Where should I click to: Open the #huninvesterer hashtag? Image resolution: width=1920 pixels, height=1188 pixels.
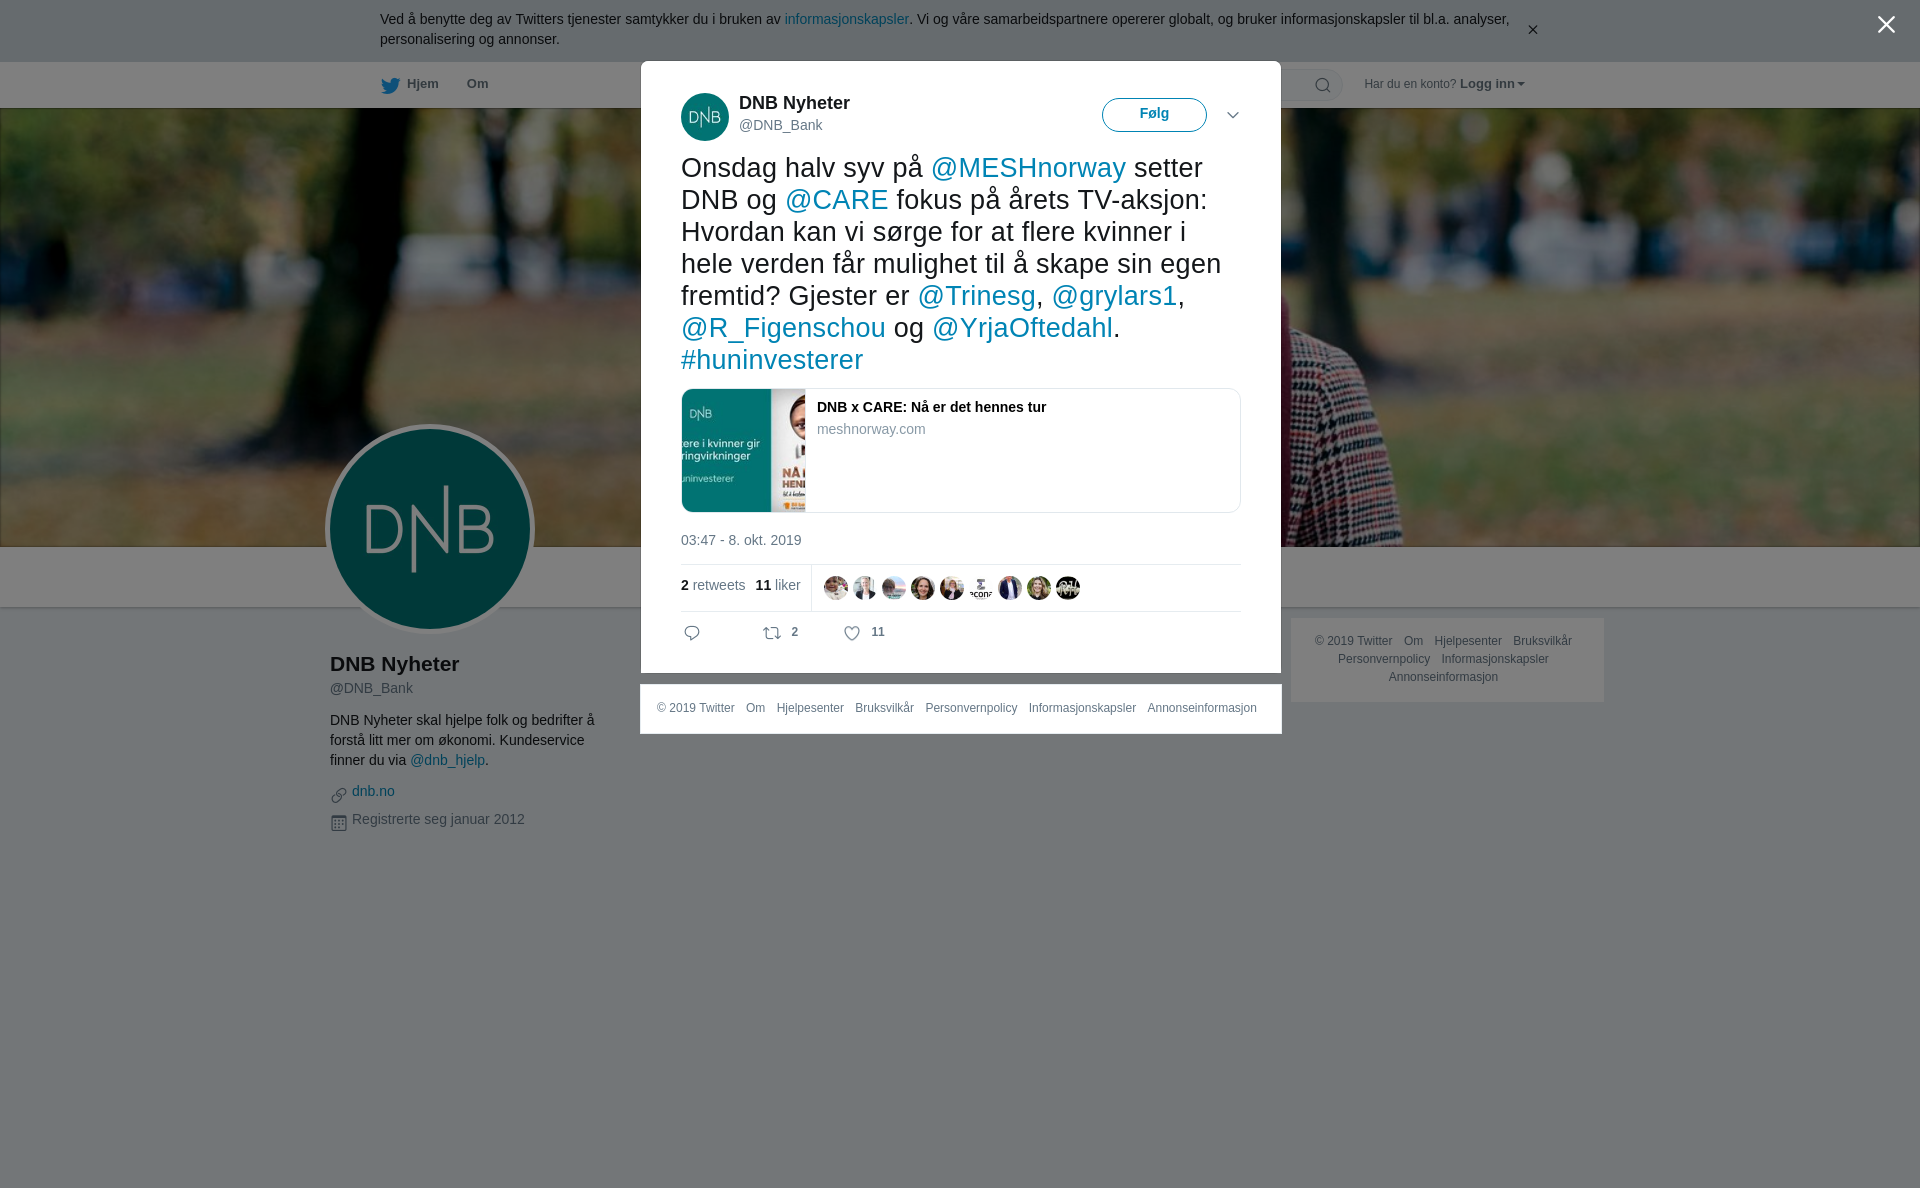[x=772, y=360]
